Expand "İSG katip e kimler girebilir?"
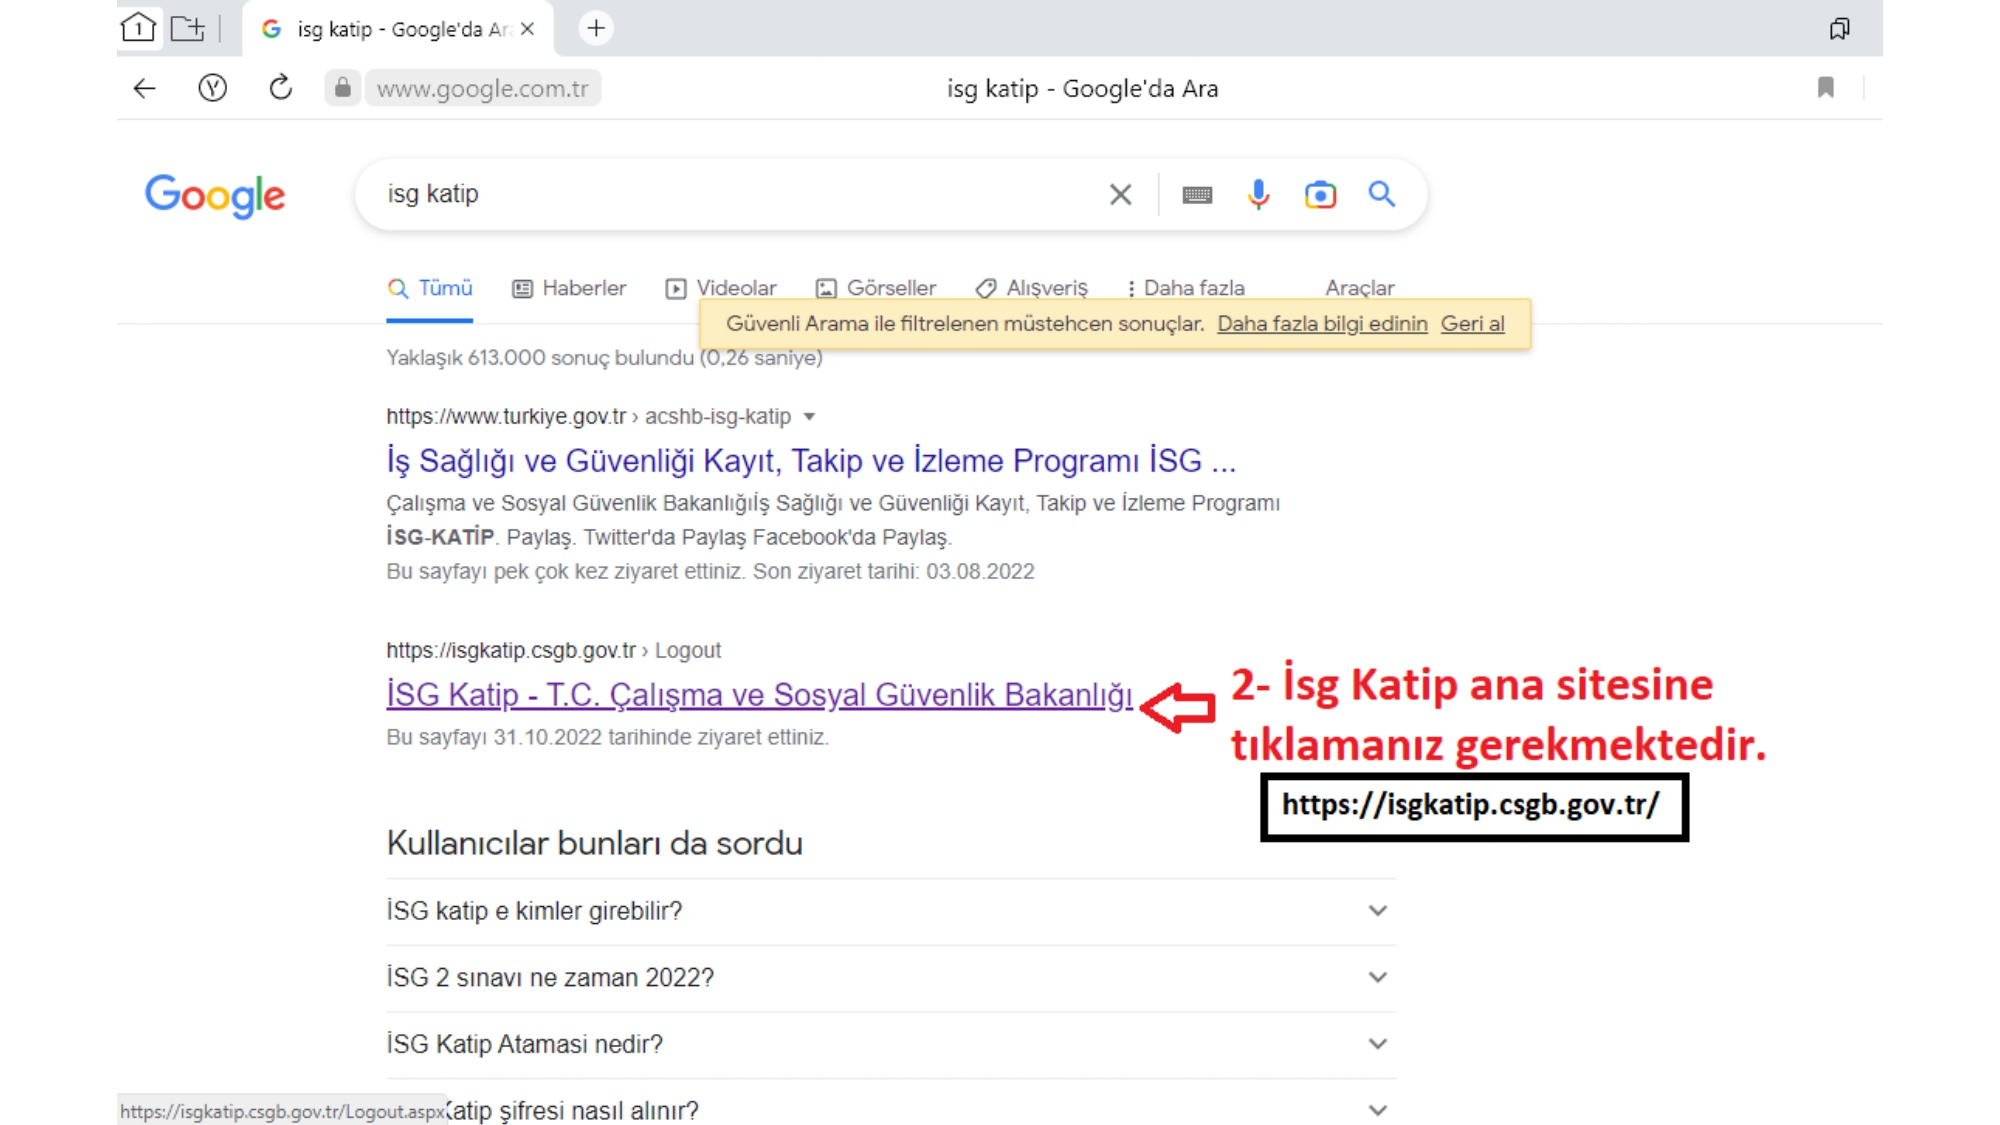Screen dimensions: 2000x1125 pos(1377,911)
